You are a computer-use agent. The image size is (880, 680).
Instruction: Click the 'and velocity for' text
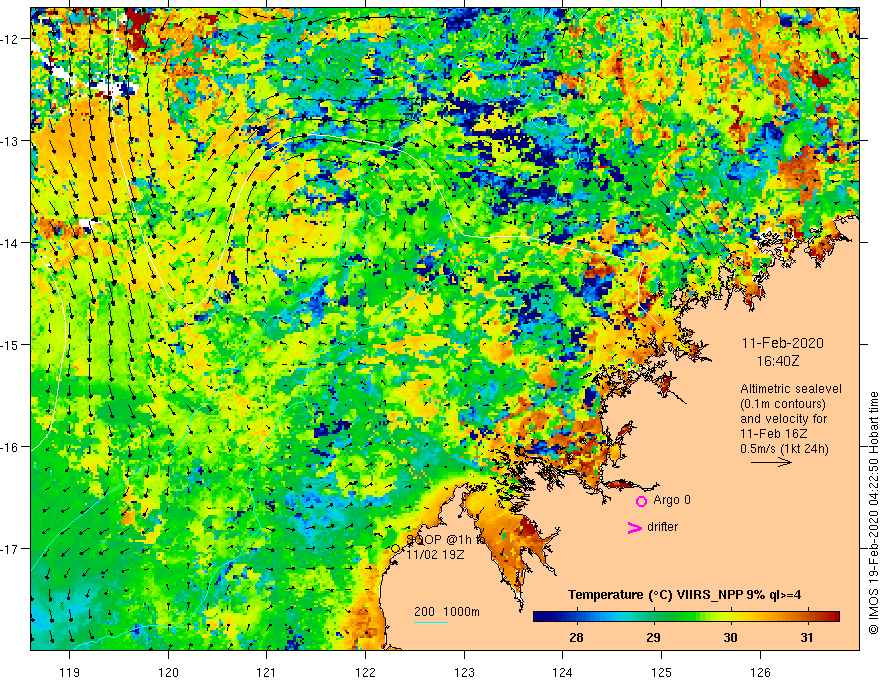(x=783, y=419)
